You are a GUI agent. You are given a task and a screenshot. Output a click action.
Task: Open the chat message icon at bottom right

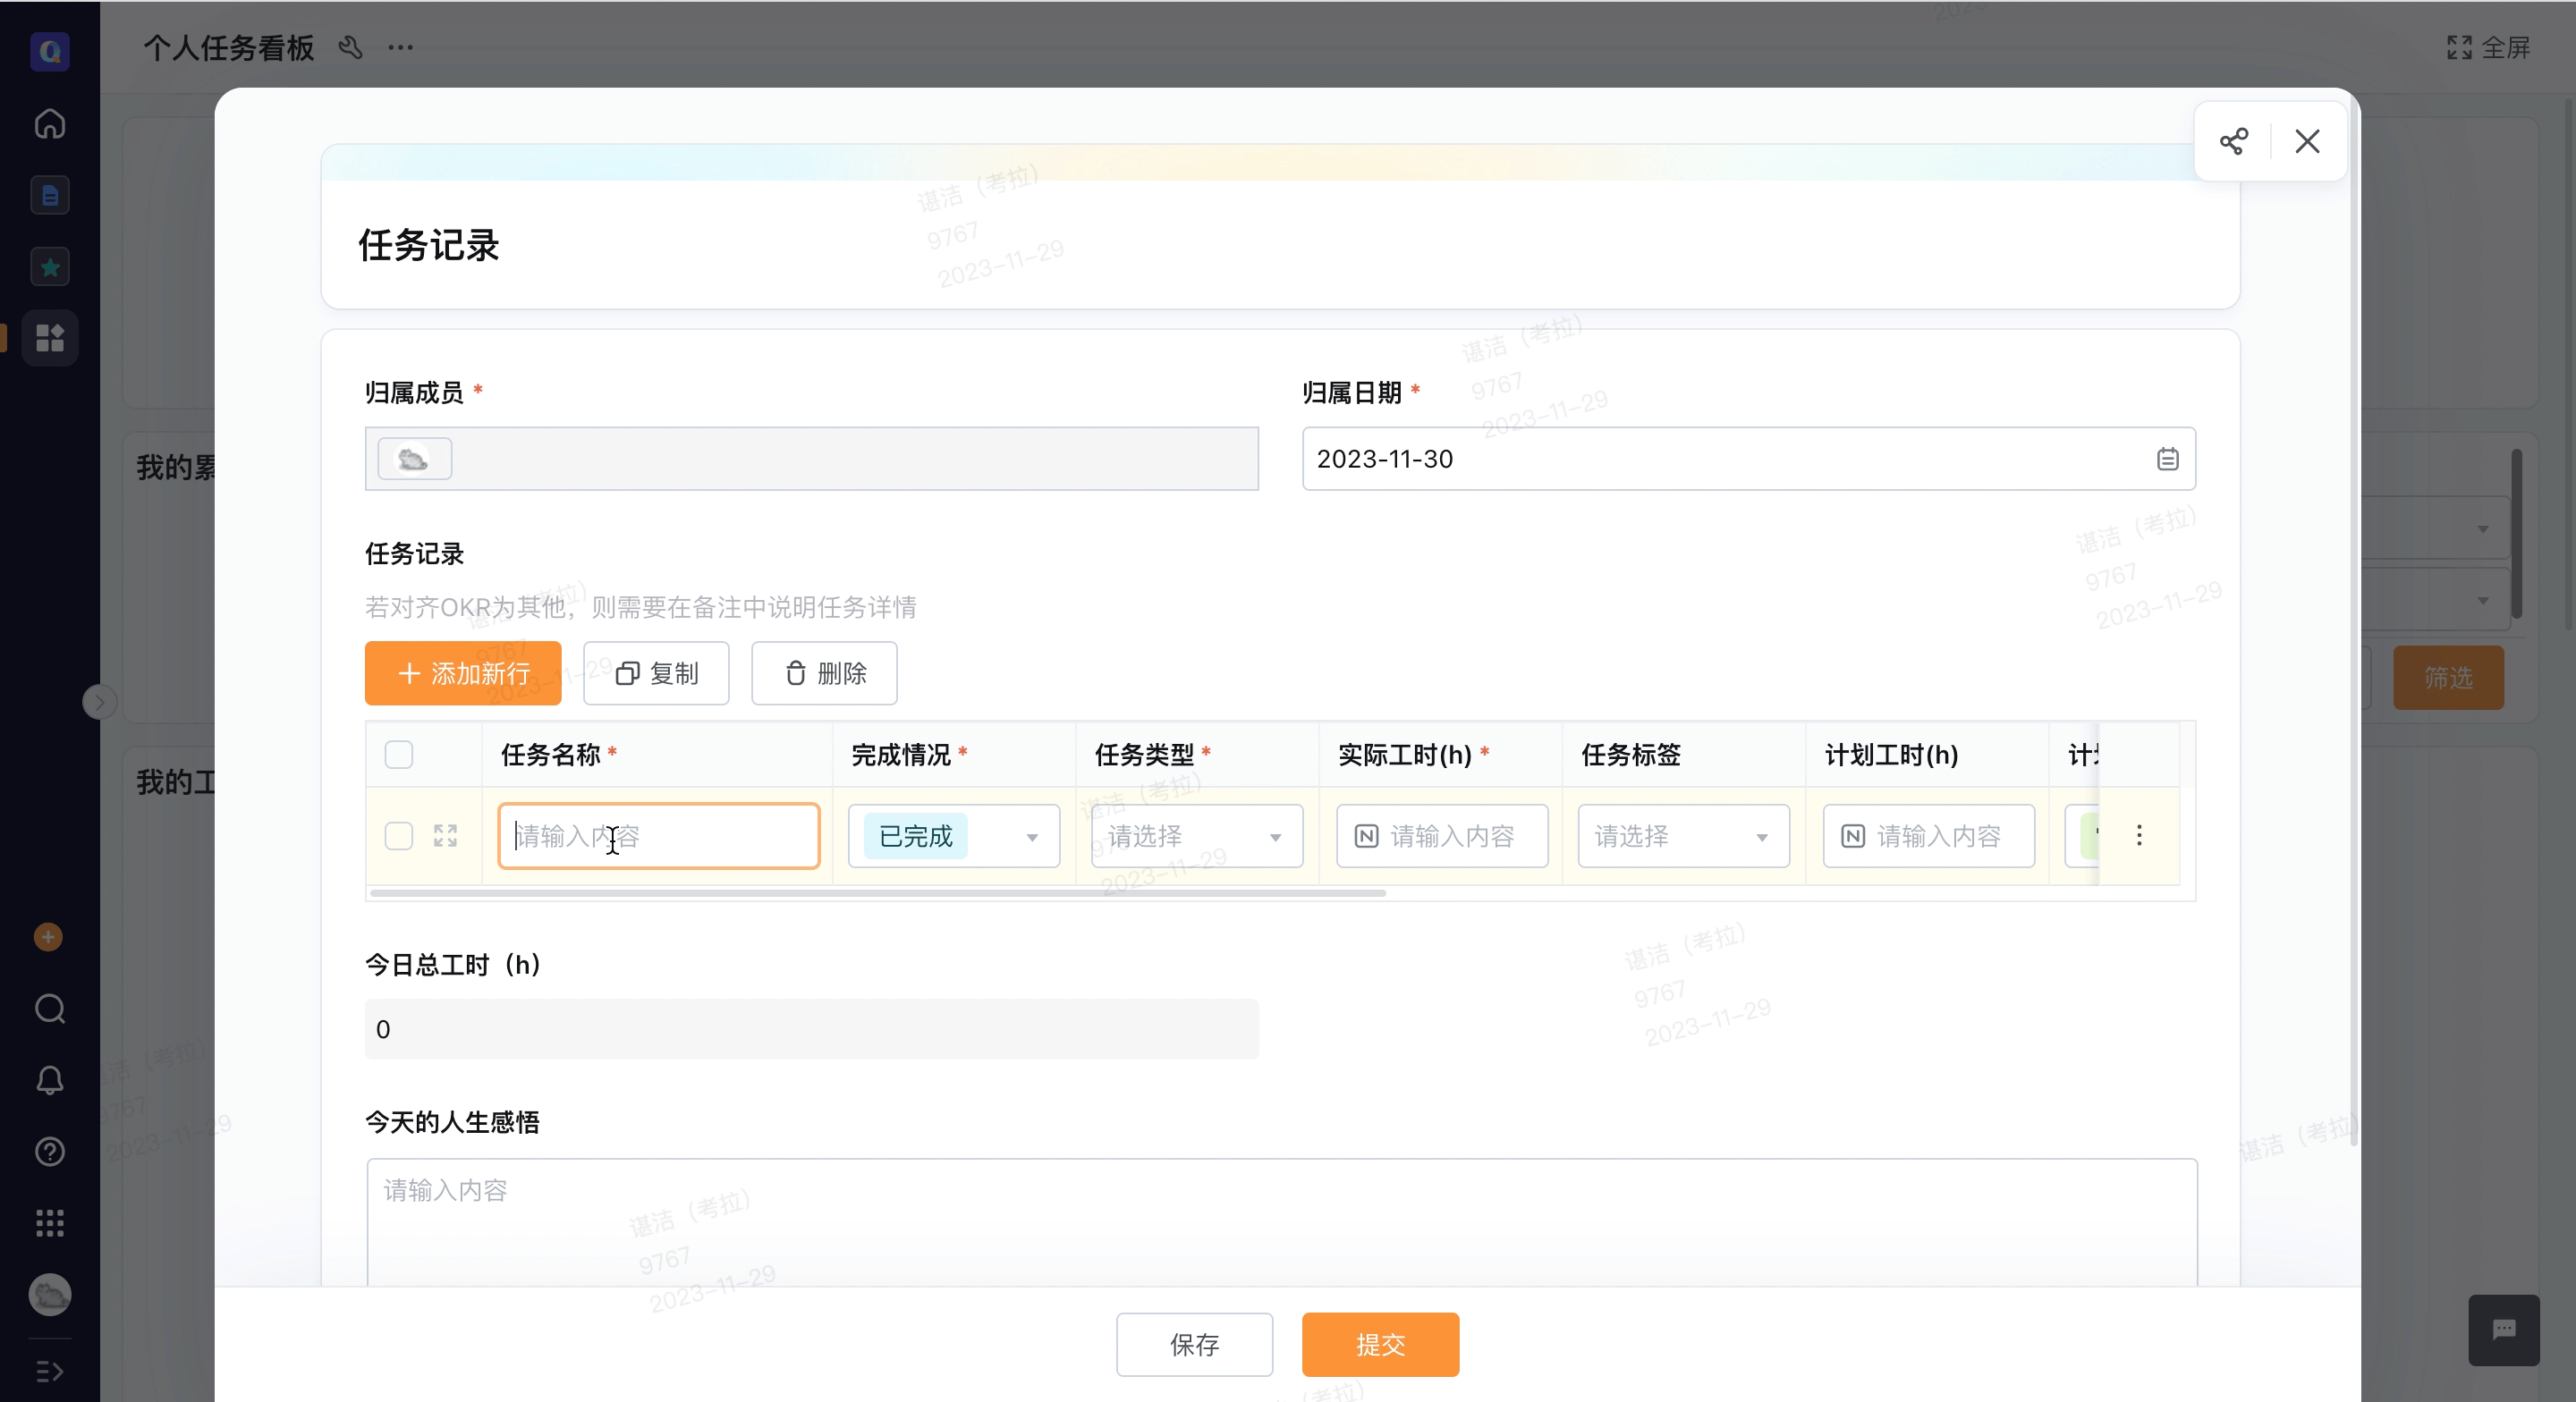2503,1330
